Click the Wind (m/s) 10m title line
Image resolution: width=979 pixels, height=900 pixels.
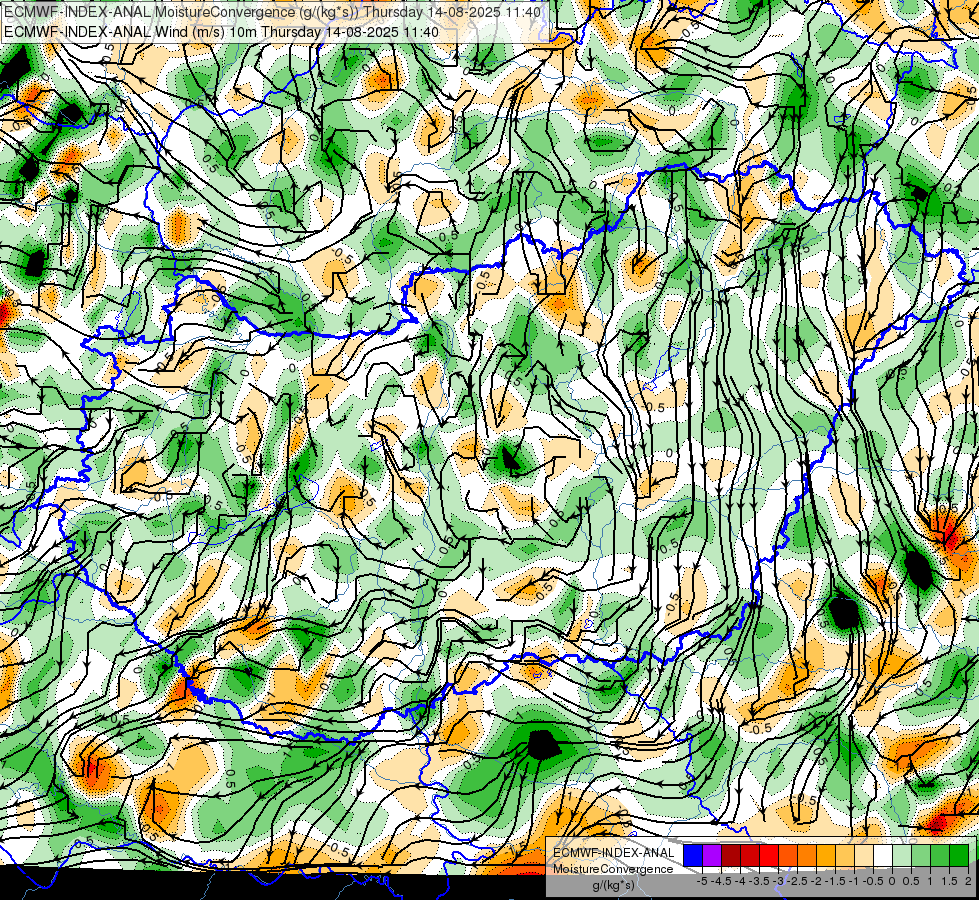coord(221,32)
